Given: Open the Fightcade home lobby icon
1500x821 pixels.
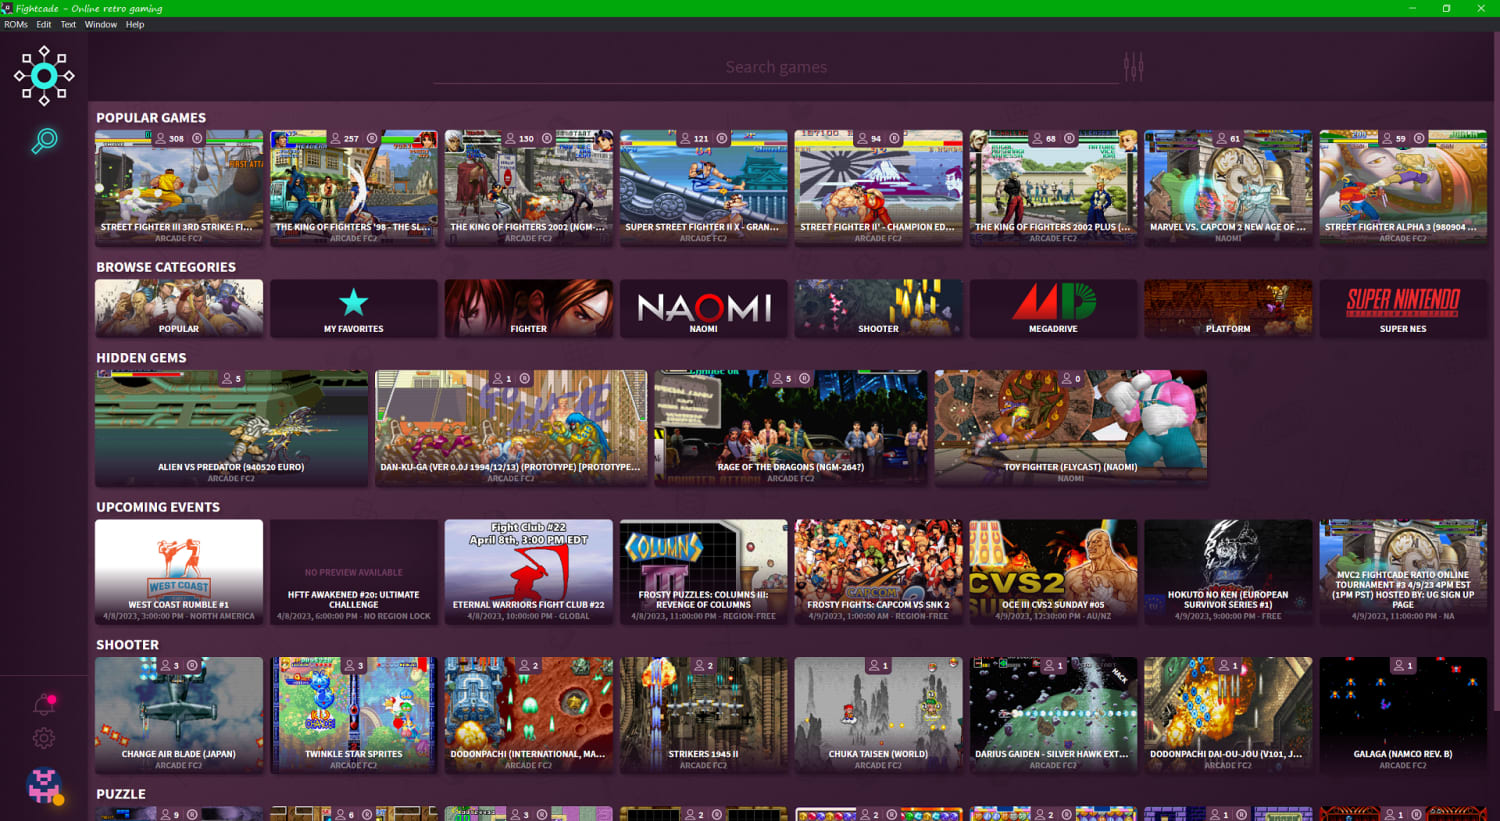Looking at the screenshot, I should pos(44,75).
